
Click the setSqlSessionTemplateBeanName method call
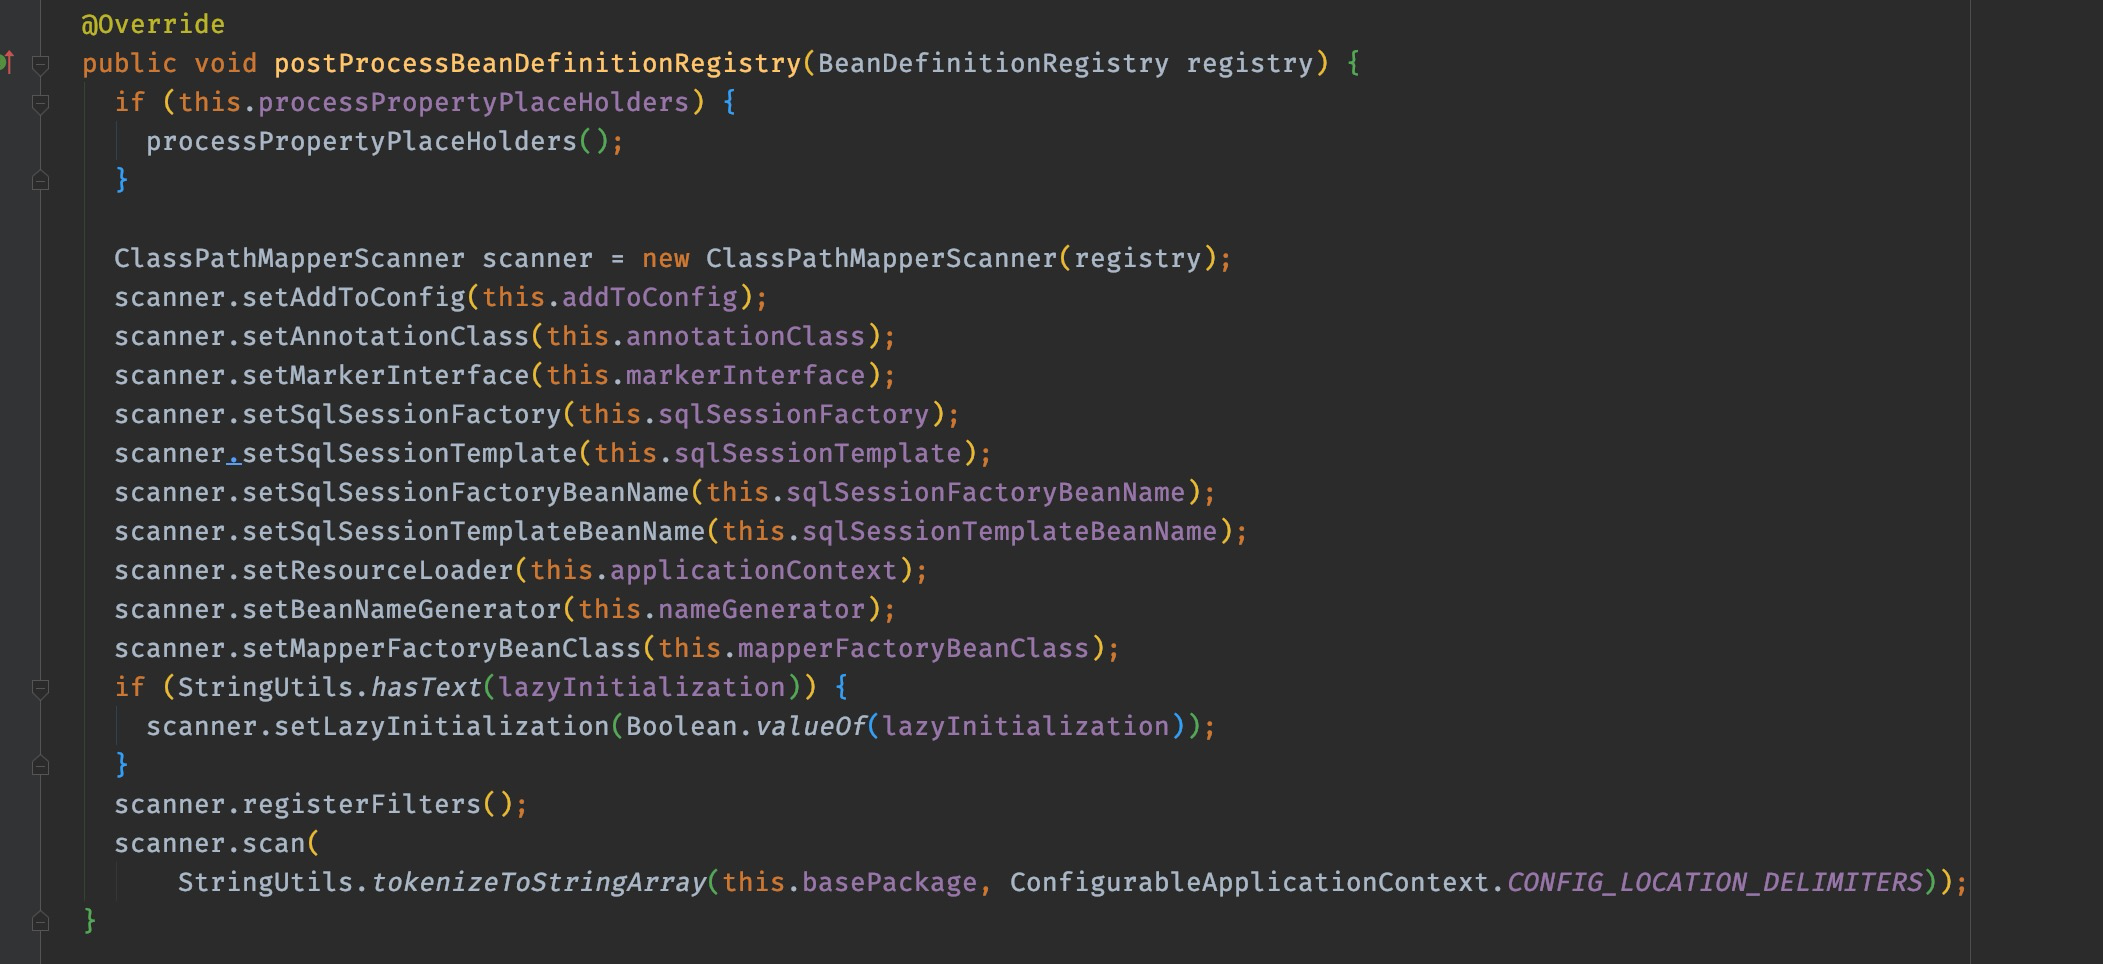474,531
